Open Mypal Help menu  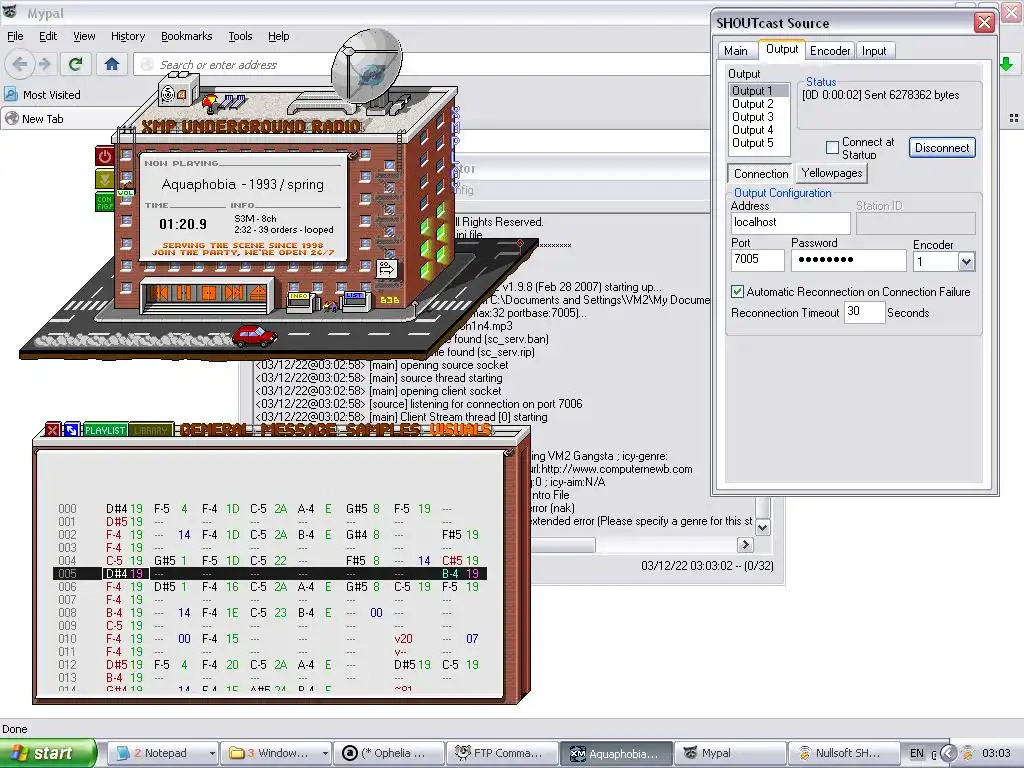coord(279,36)
